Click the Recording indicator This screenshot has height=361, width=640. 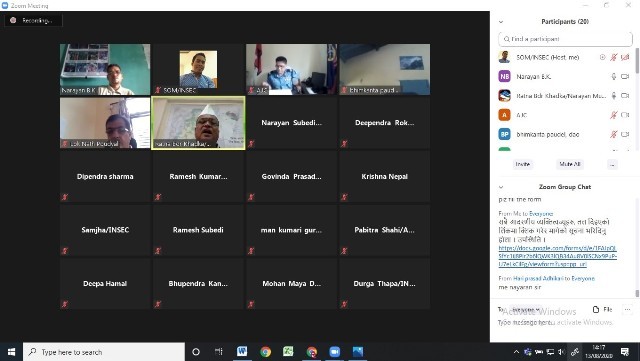click(33, 20)
